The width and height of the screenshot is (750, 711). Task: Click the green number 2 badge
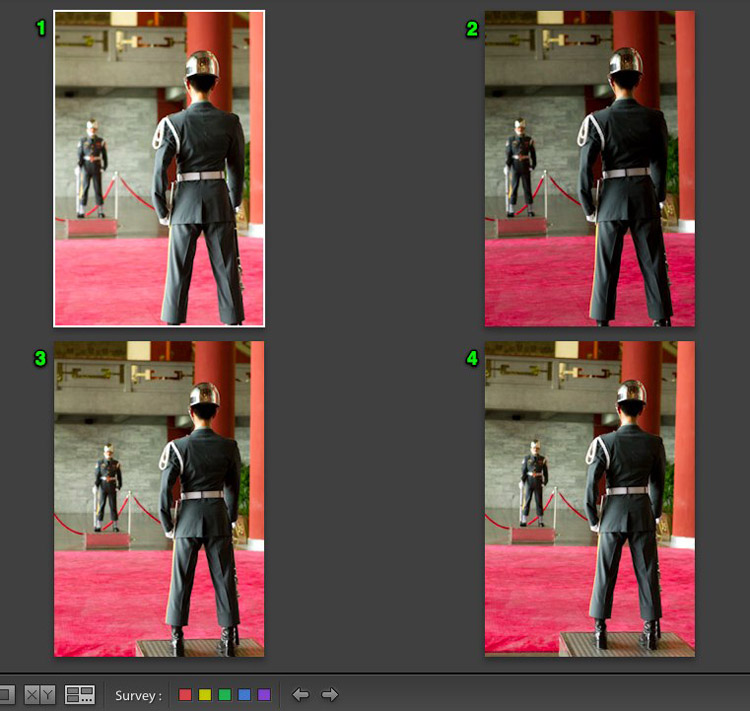(x=472, y=29)
